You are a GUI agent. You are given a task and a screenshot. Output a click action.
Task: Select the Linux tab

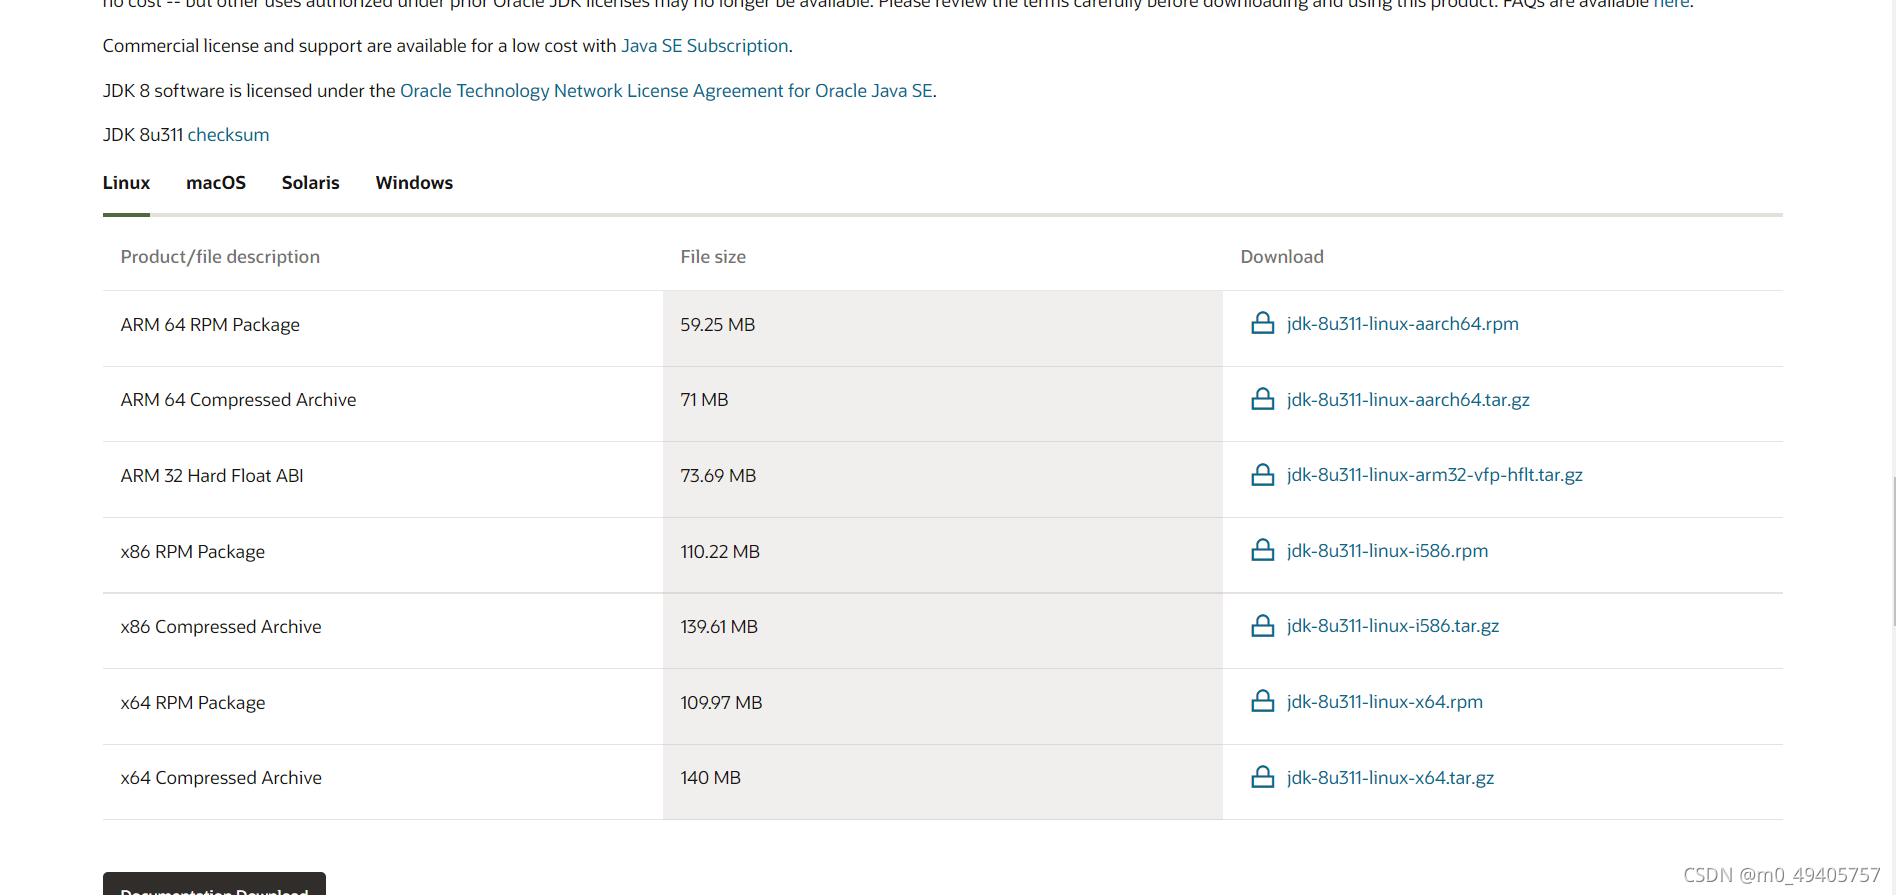pyautogui.click(x=126, y=183)
